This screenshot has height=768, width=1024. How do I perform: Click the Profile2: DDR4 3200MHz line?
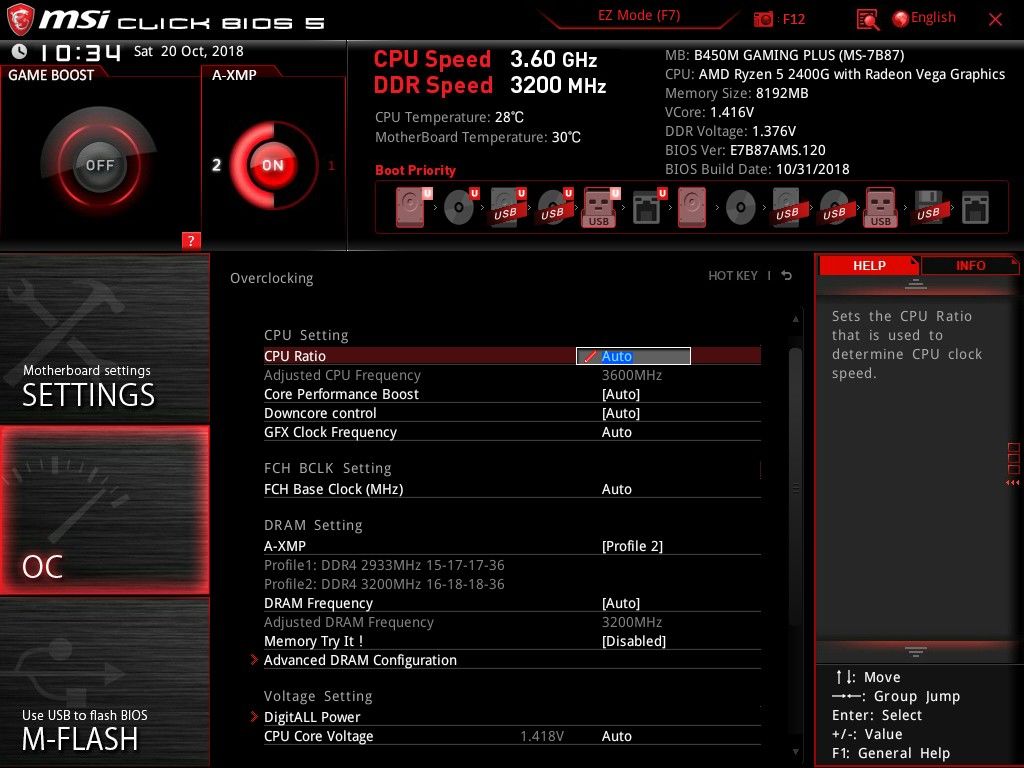click(384, 584)
